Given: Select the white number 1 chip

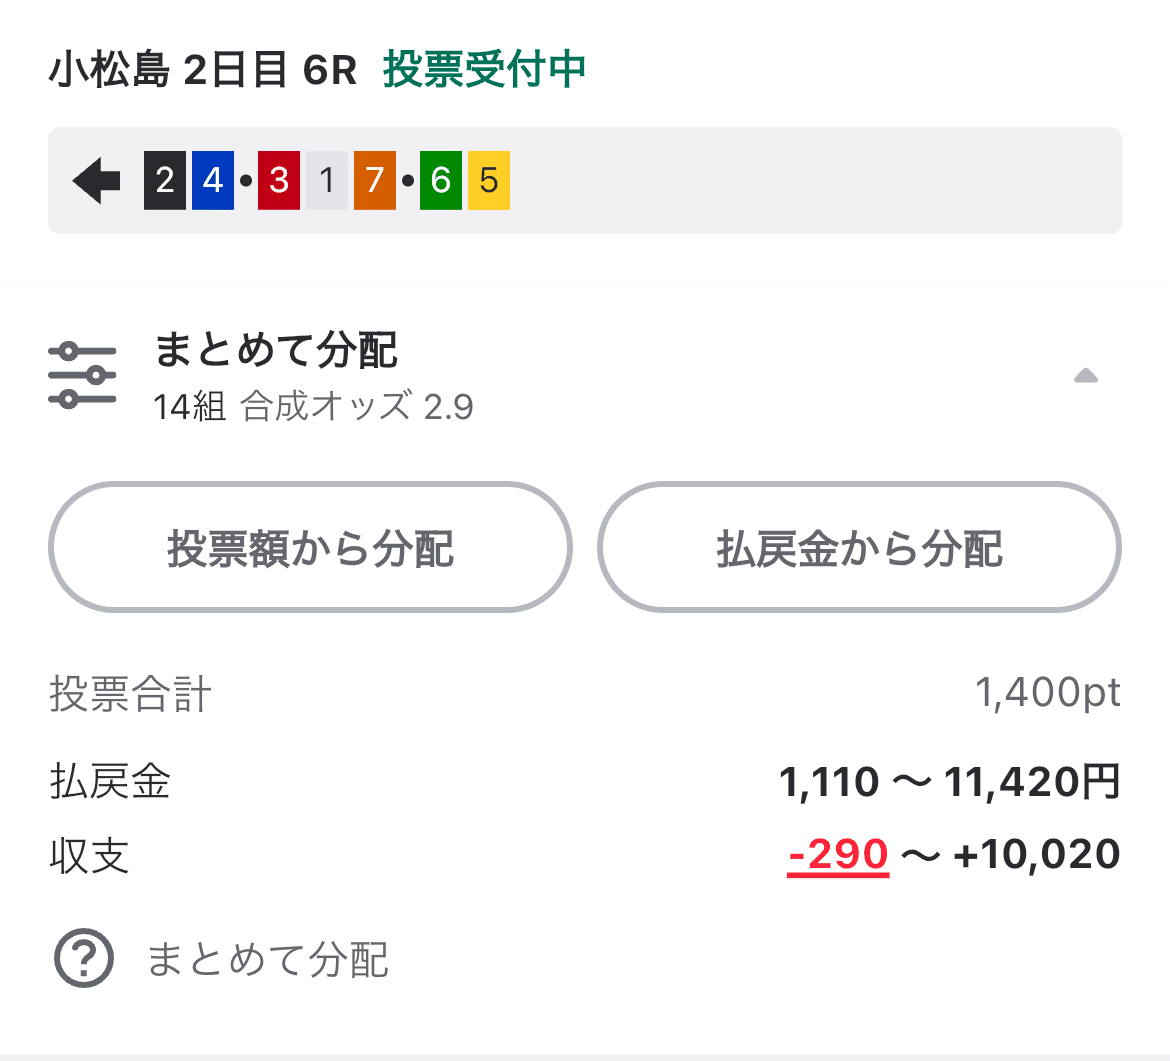Looking at the screenshot, I should (x=328, y=181).
